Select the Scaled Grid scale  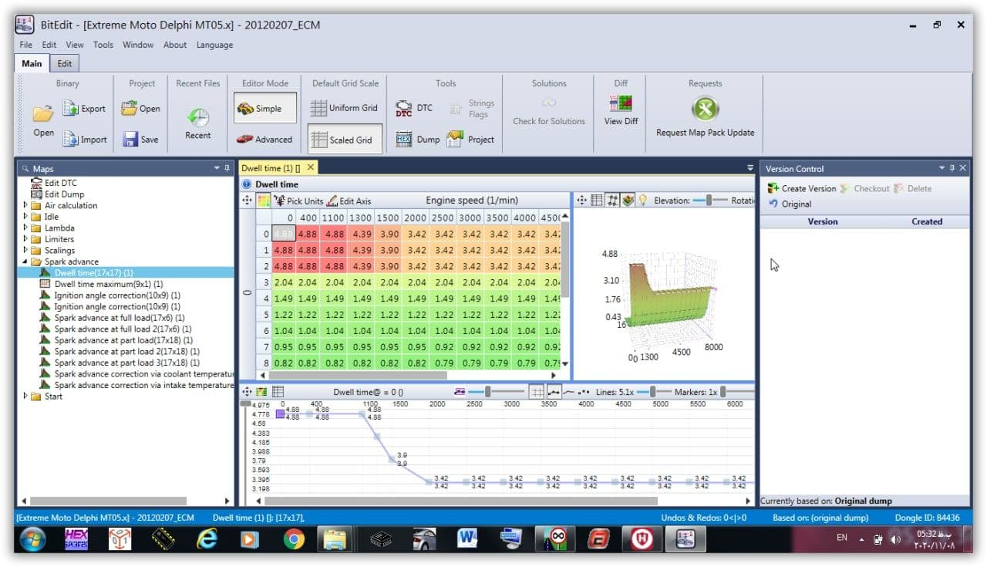[344, 139]
